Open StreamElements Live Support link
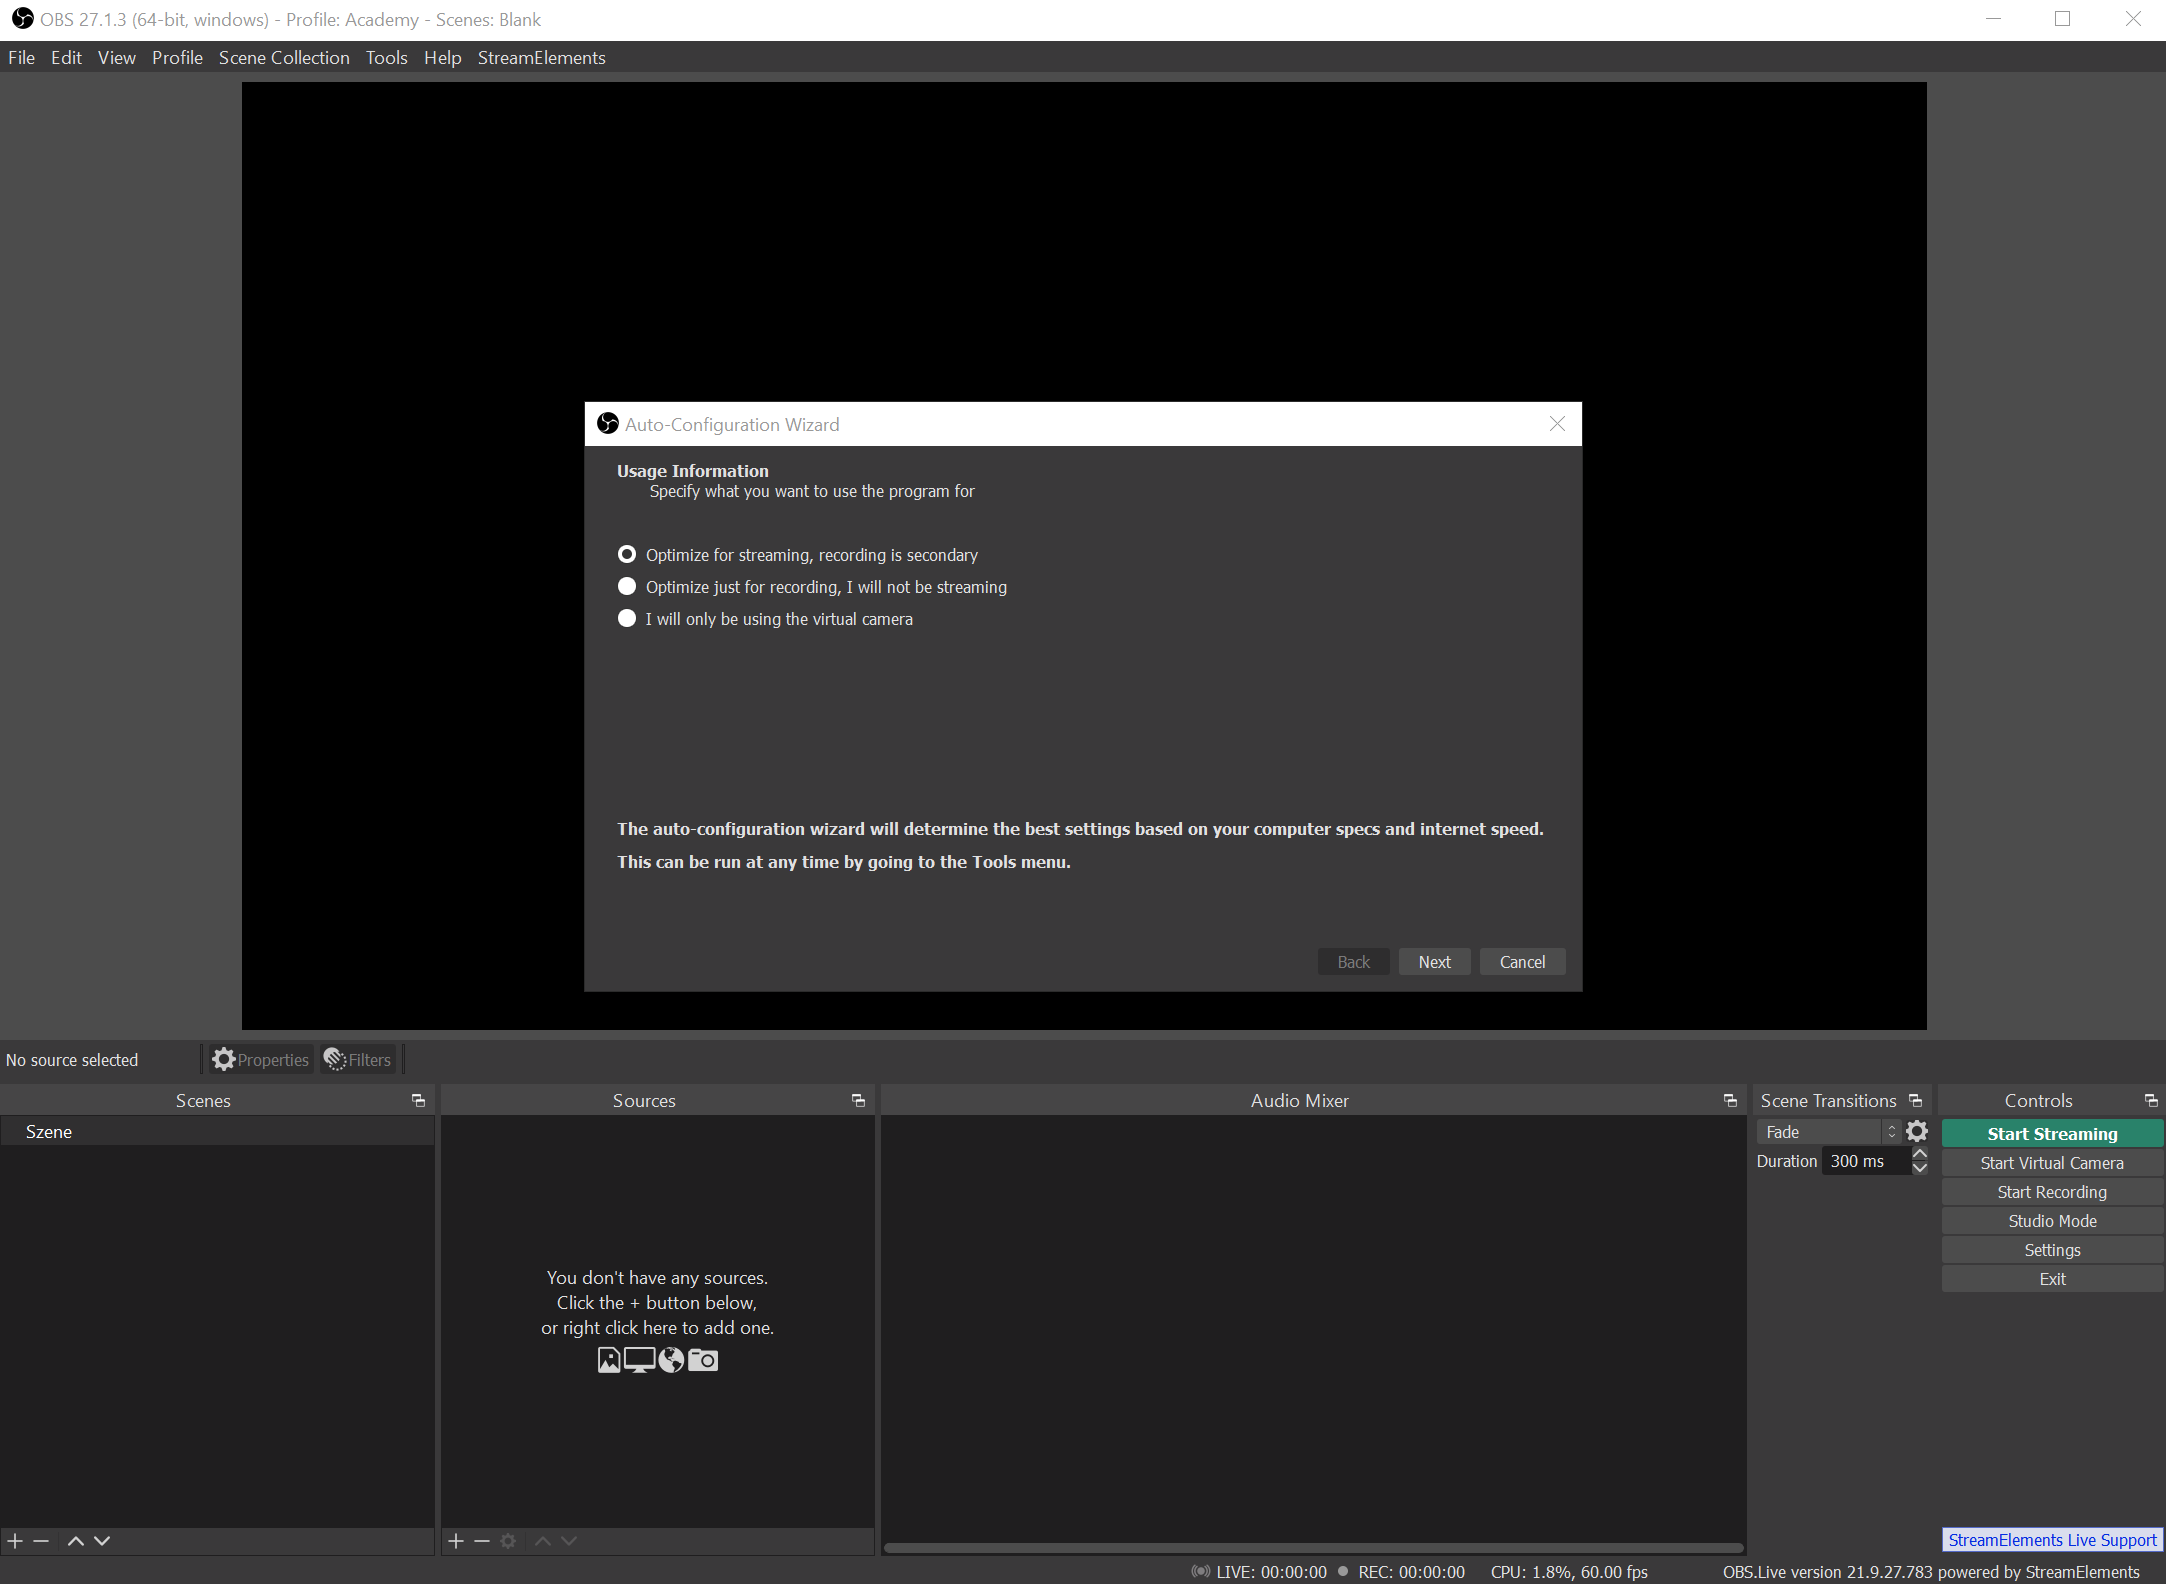 2052,1540
